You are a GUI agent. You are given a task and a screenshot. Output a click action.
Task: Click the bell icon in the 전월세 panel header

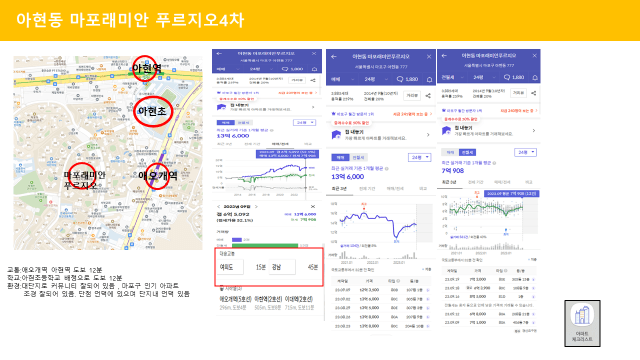click(x=535, y=77)
